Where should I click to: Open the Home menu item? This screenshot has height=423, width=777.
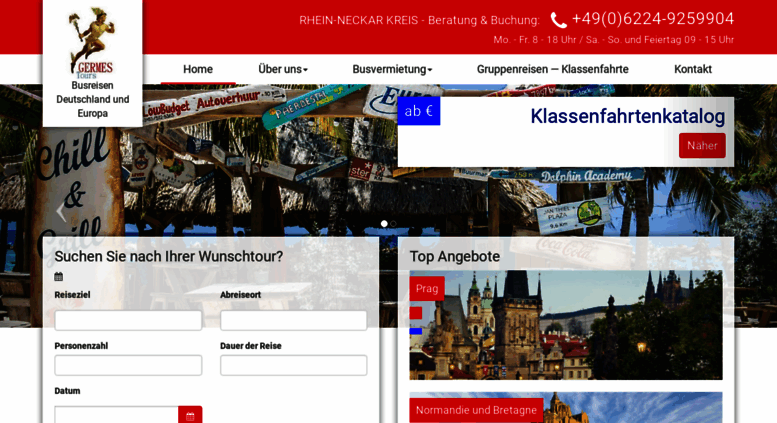198,69
